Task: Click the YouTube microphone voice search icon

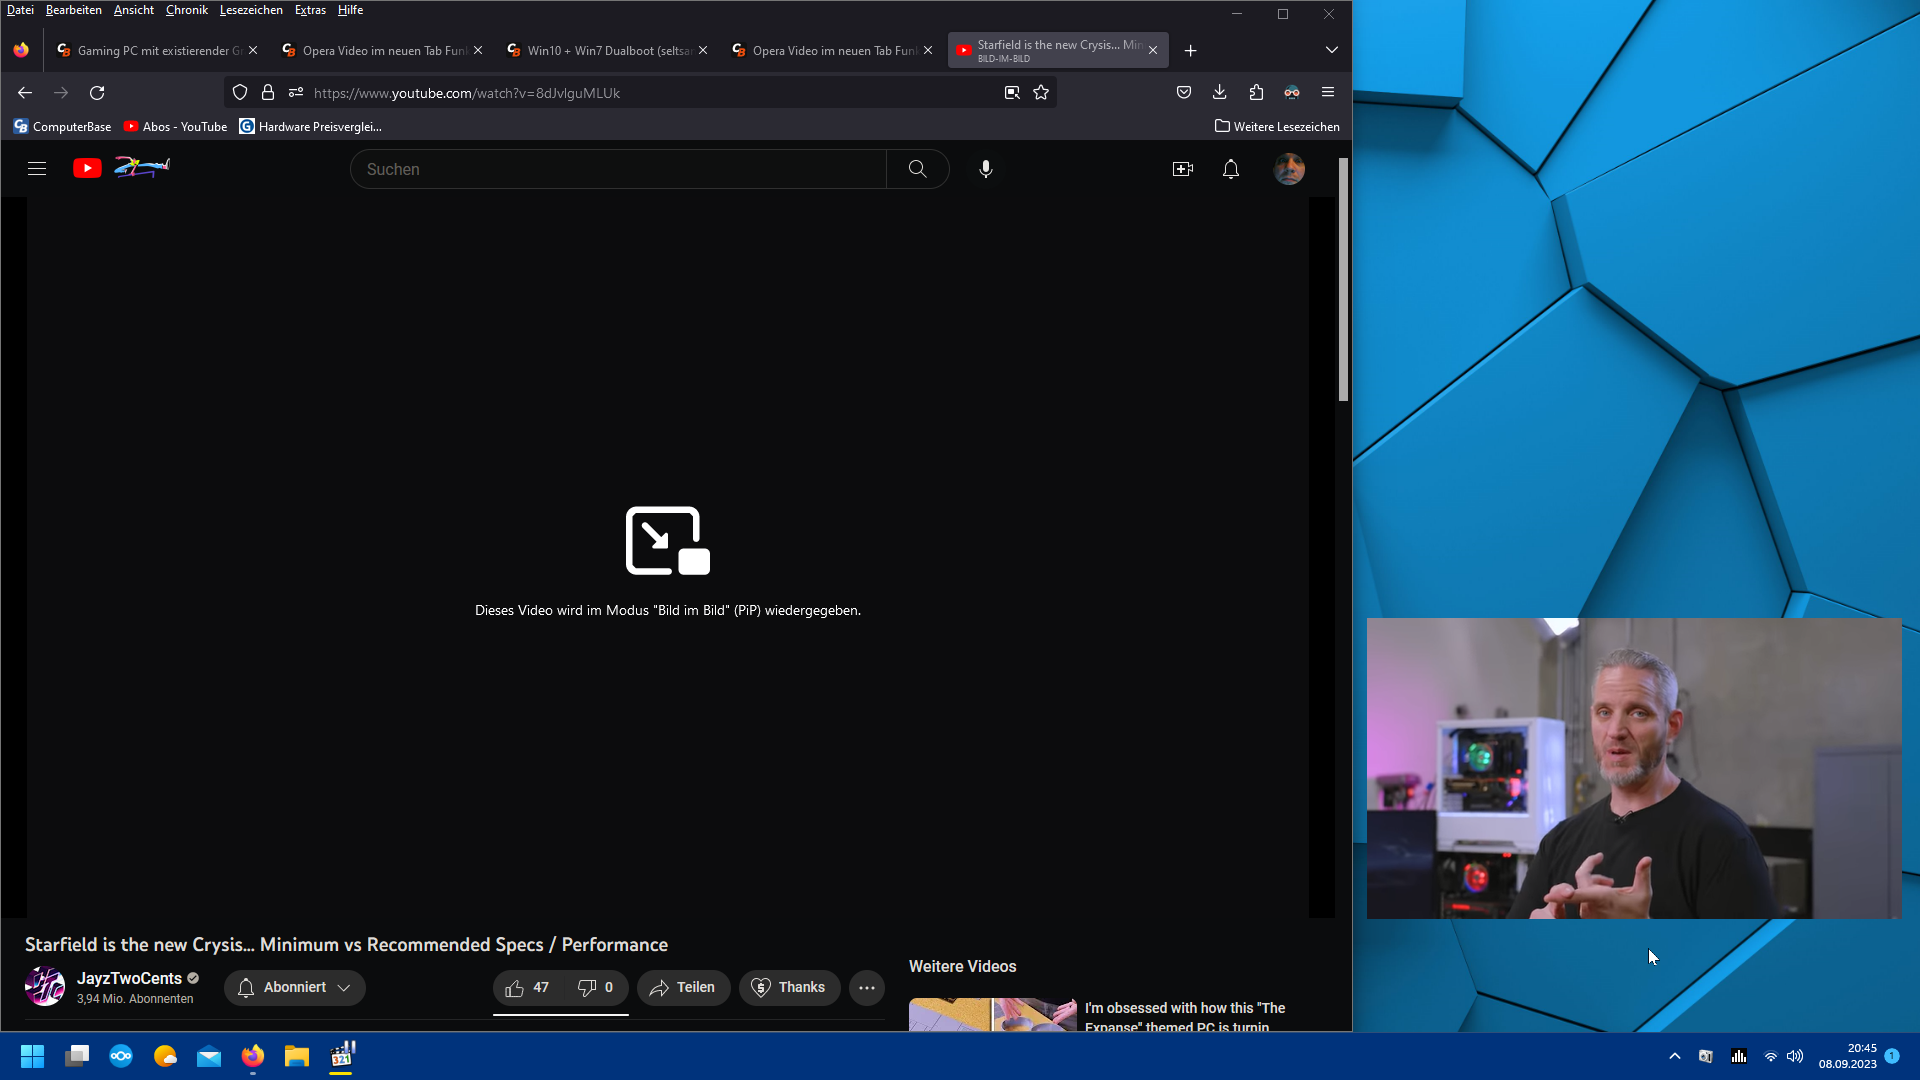Action: pyautogui.click(x=985, y=169)
